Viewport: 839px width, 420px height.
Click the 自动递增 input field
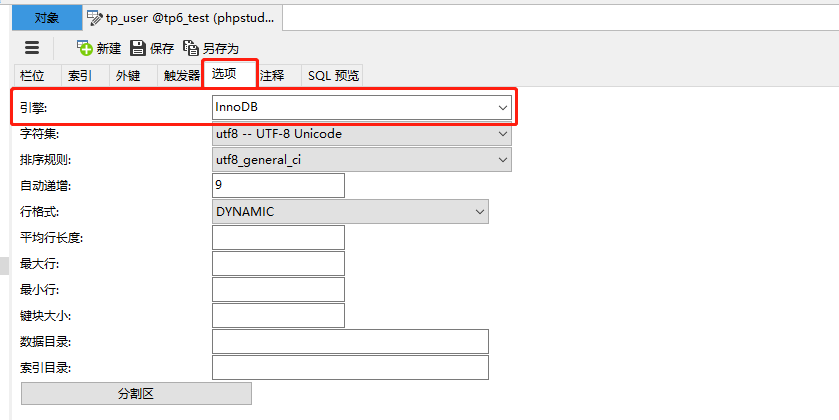click(x=278, y=186)
